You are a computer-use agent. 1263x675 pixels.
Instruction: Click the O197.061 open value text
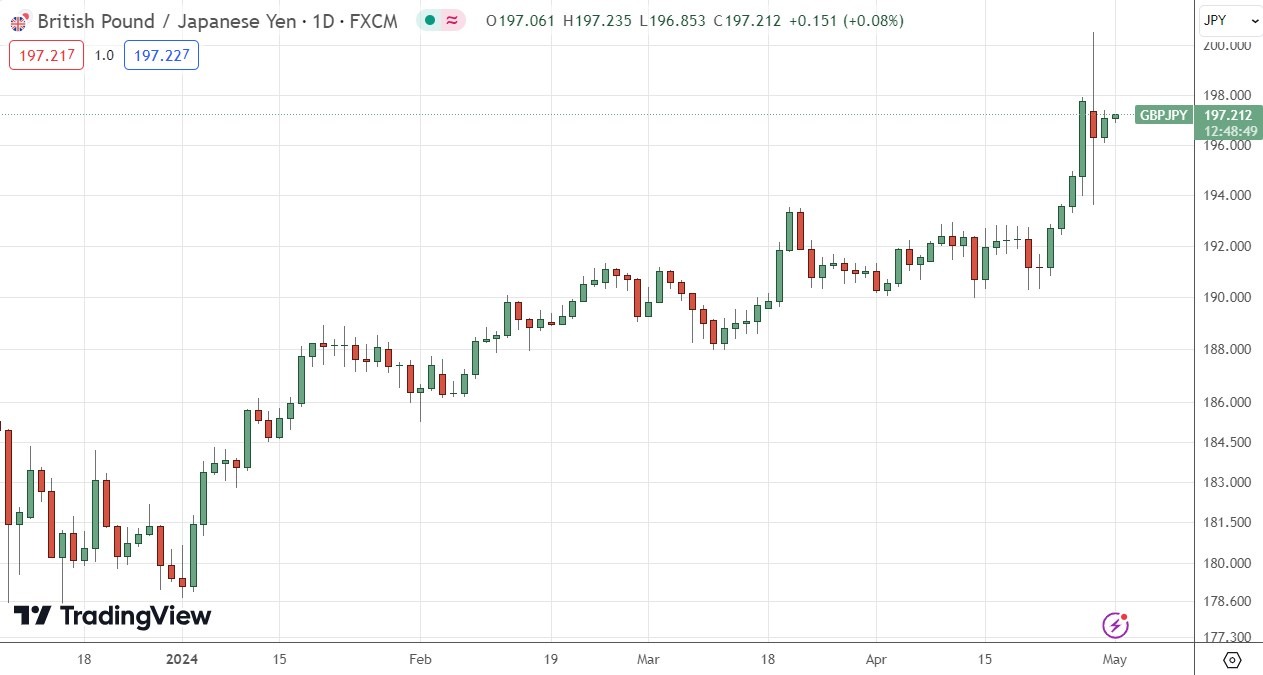[x=520, y=20]
